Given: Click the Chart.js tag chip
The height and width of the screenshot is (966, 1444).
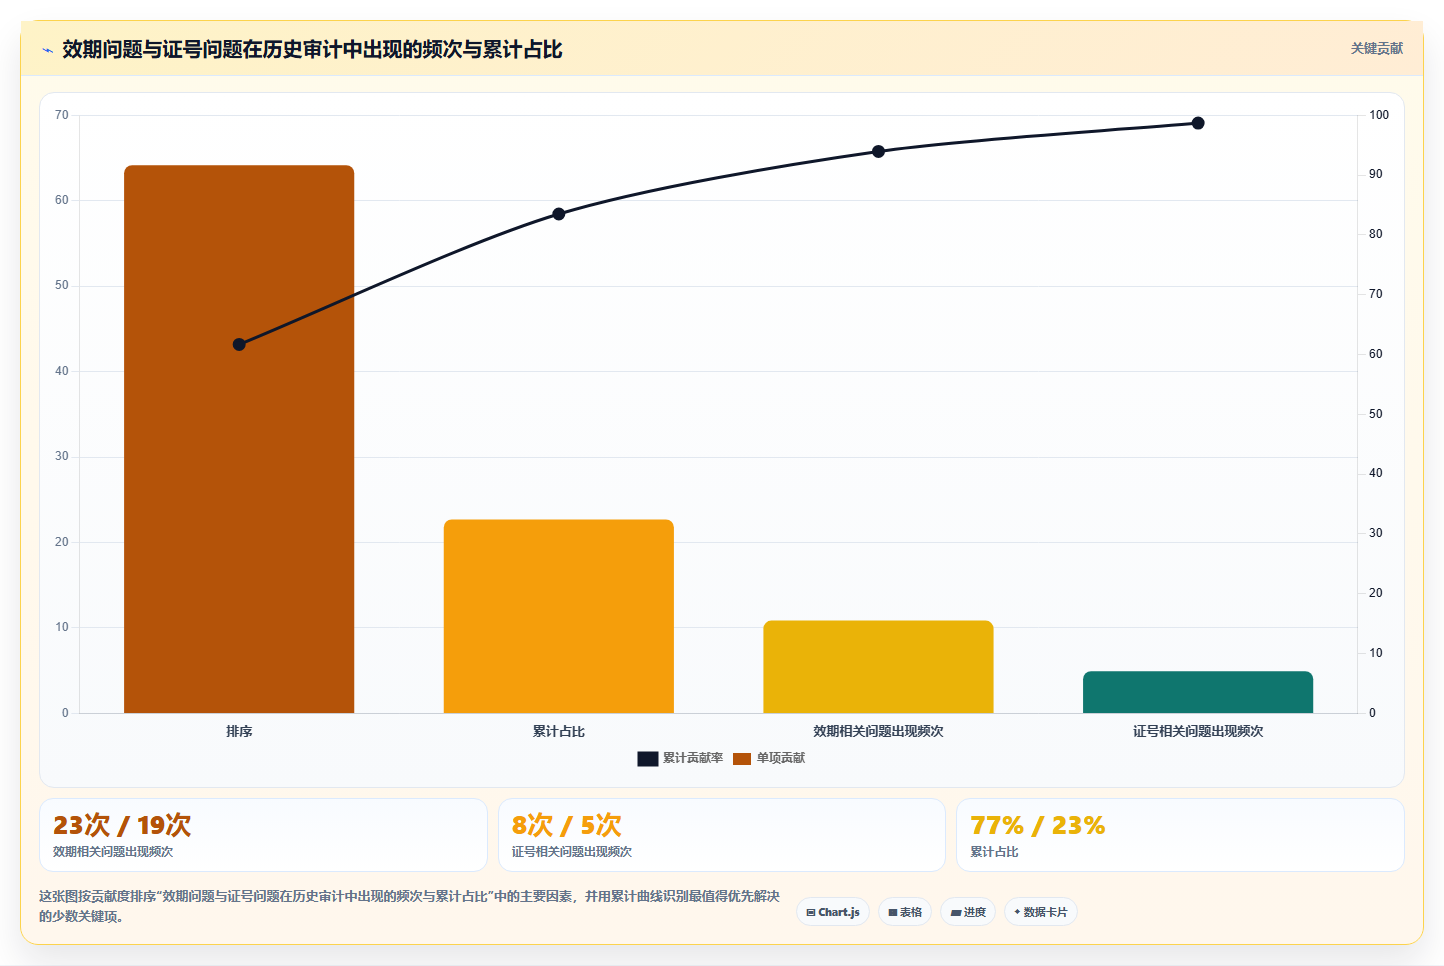Looking at the screenshot, I should (833, 912).
